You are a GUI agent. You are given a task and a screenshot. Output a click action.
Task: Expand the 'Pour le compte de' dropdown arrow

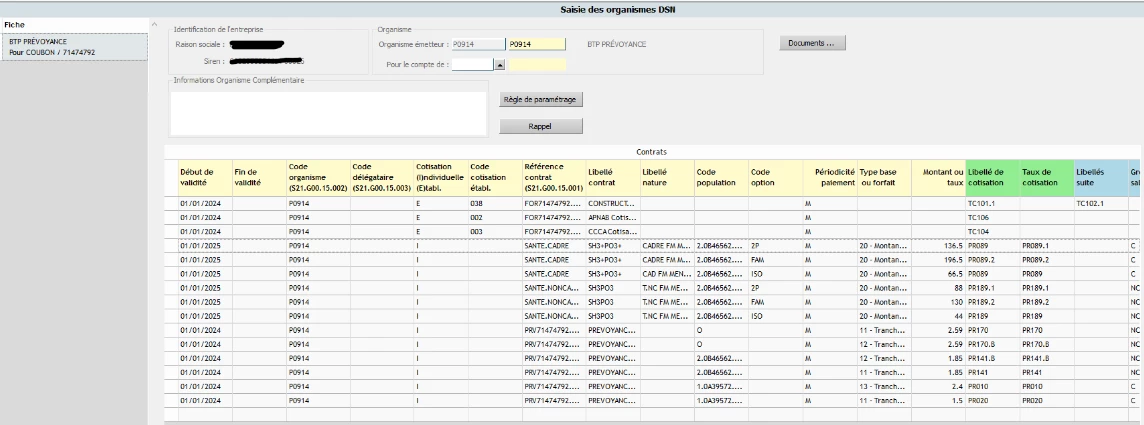(501, 65)
